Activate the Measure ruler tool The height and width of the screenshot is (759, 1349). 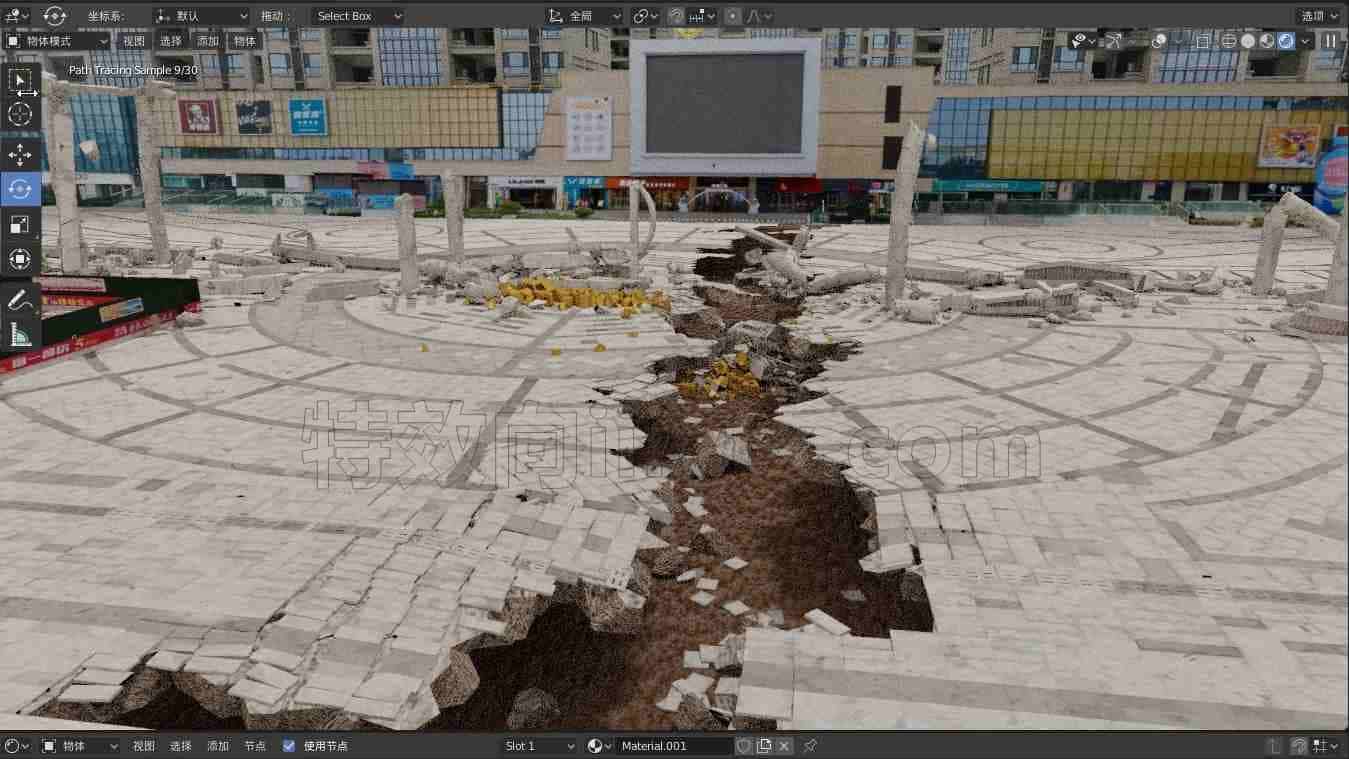[x=20, y=334]
